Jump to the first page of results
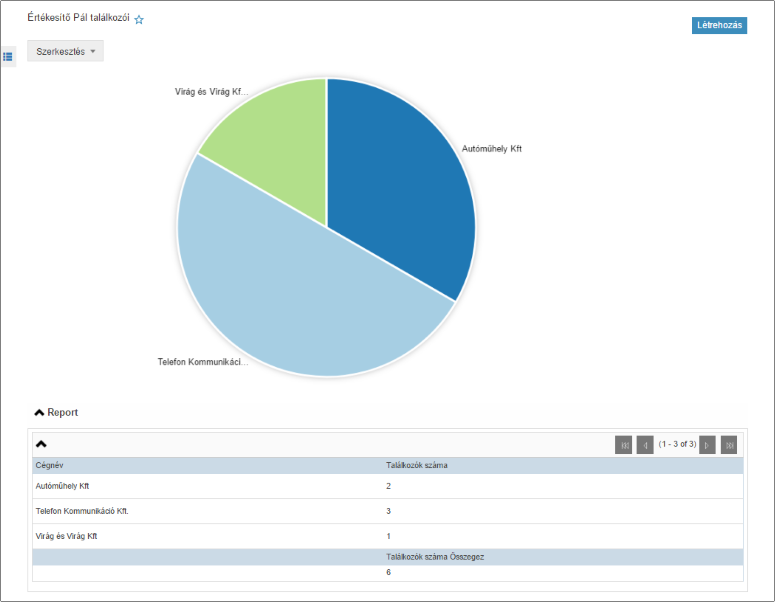The image size is (775, 602). [623, 444]
